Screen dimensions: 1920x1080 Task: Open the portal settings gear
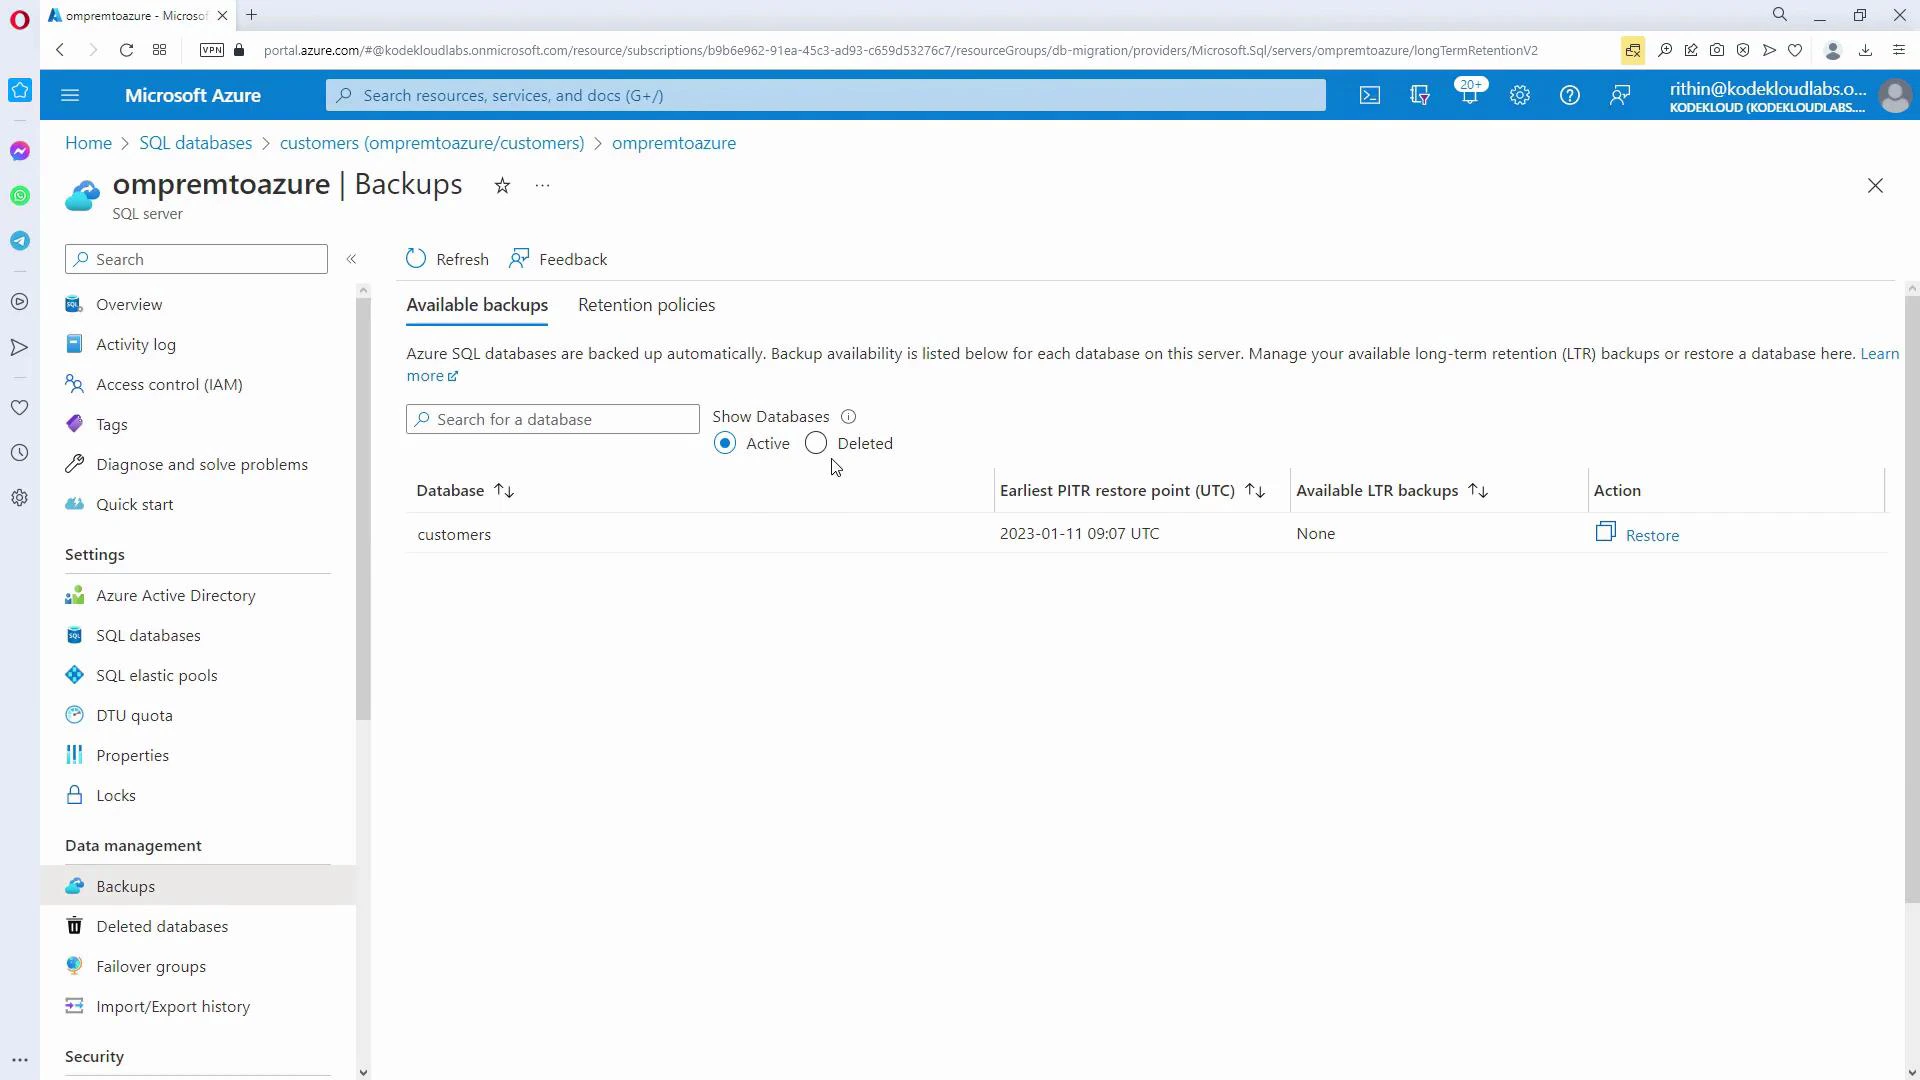[1519, 95]
